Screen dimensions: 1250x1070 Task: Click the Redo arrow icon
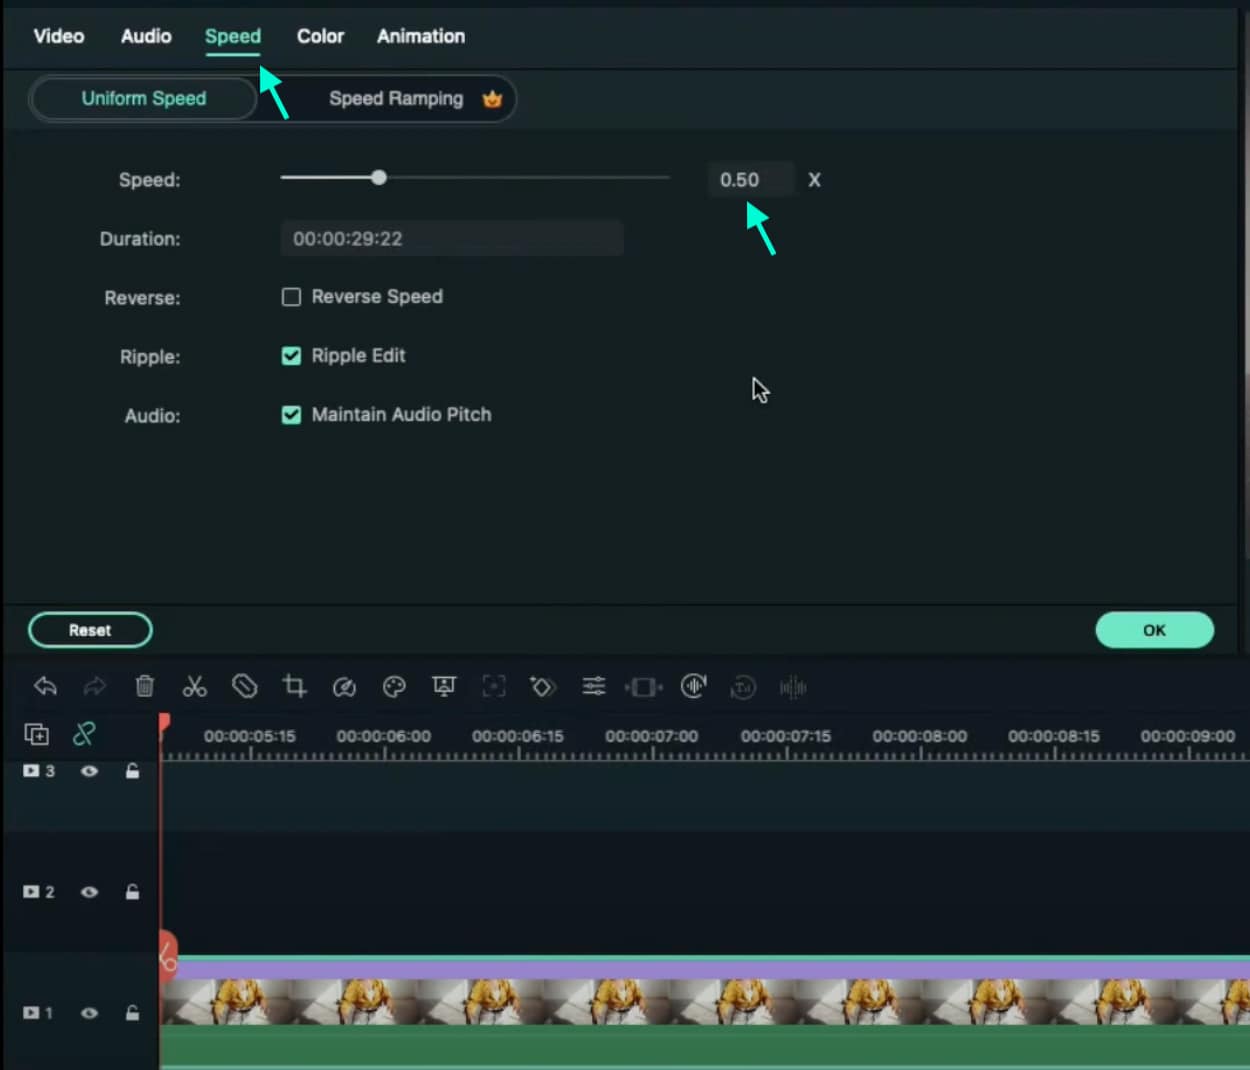[94, 686]
